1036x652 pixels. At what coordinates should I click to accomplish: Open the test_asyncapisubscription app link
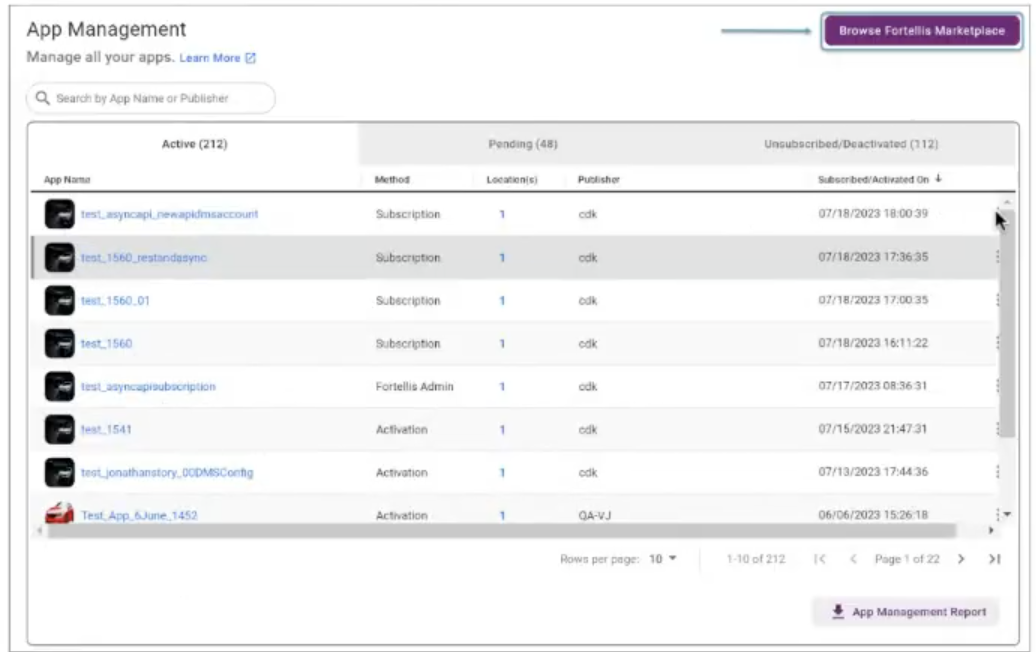pos(148,386)
